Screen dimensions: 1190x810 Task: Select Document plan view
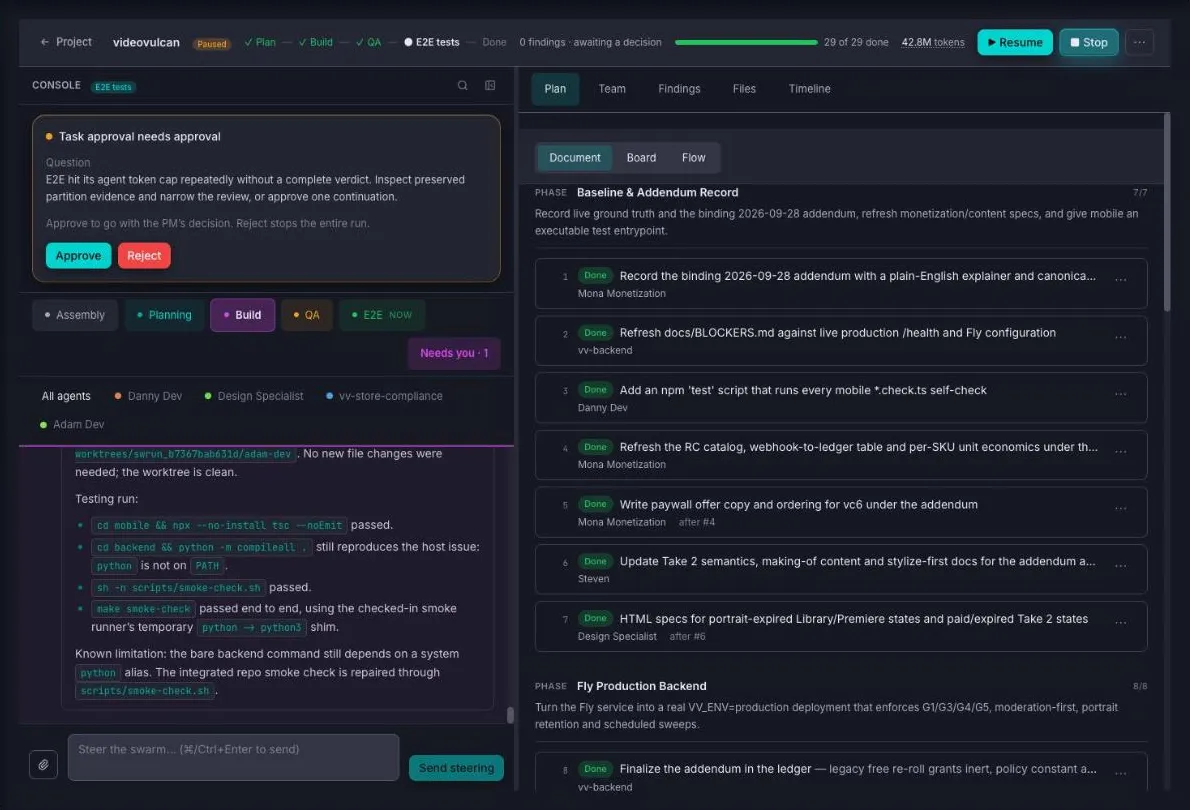click(575, 158)
